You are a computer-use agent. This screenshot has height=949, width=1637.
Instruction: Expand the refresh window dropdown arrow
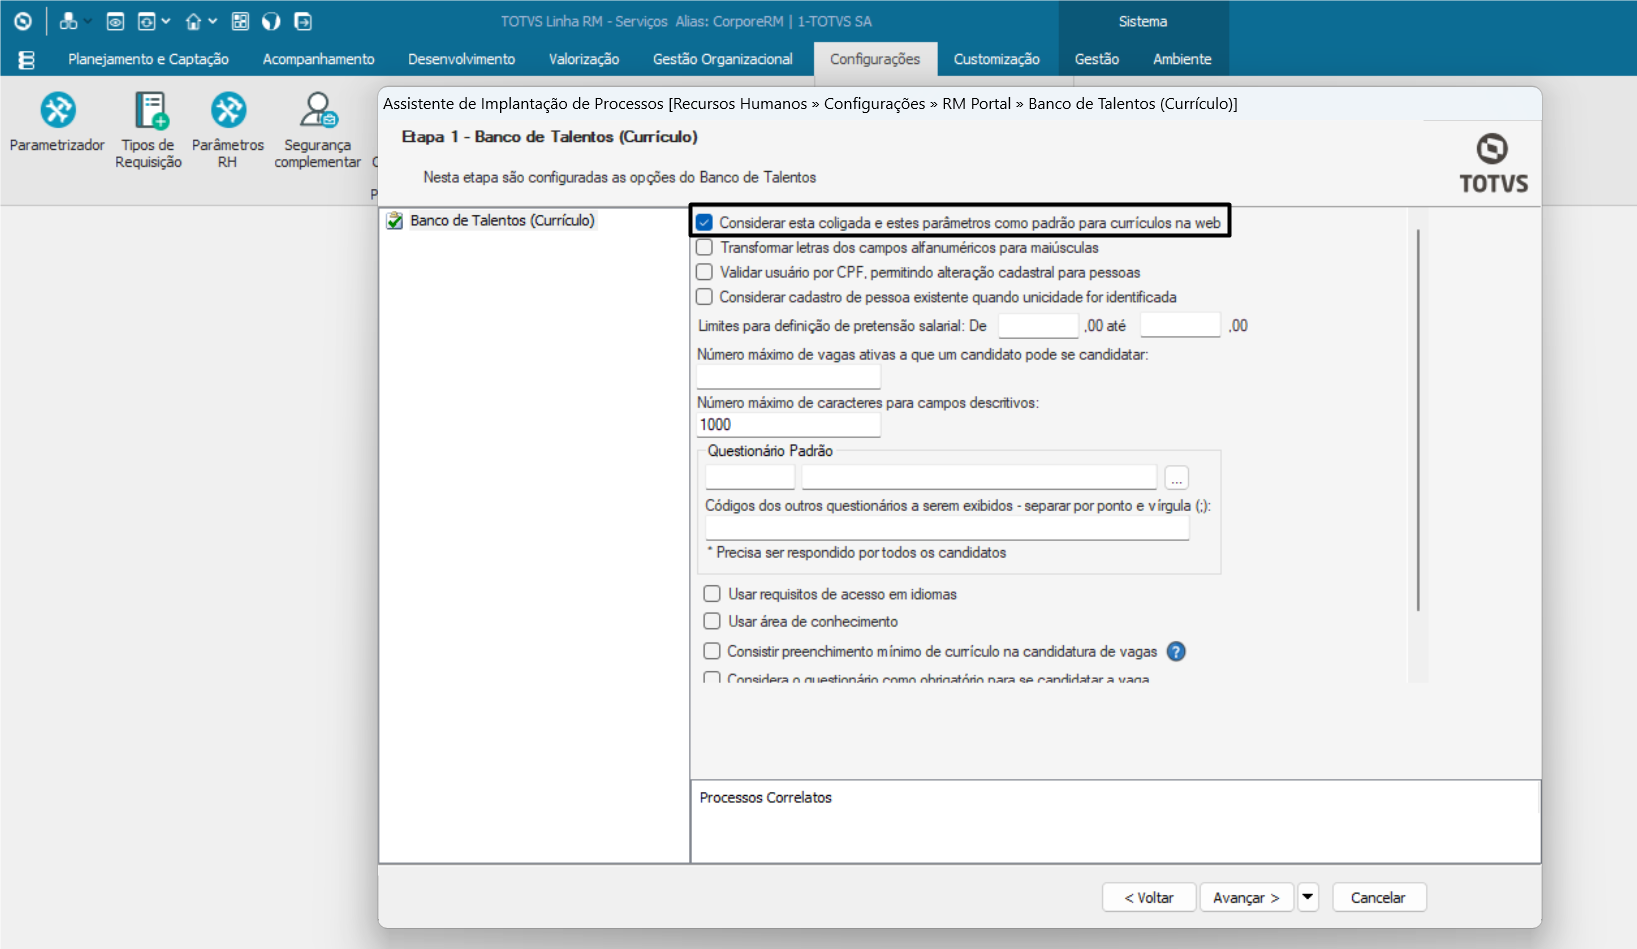tap(166, 21)
